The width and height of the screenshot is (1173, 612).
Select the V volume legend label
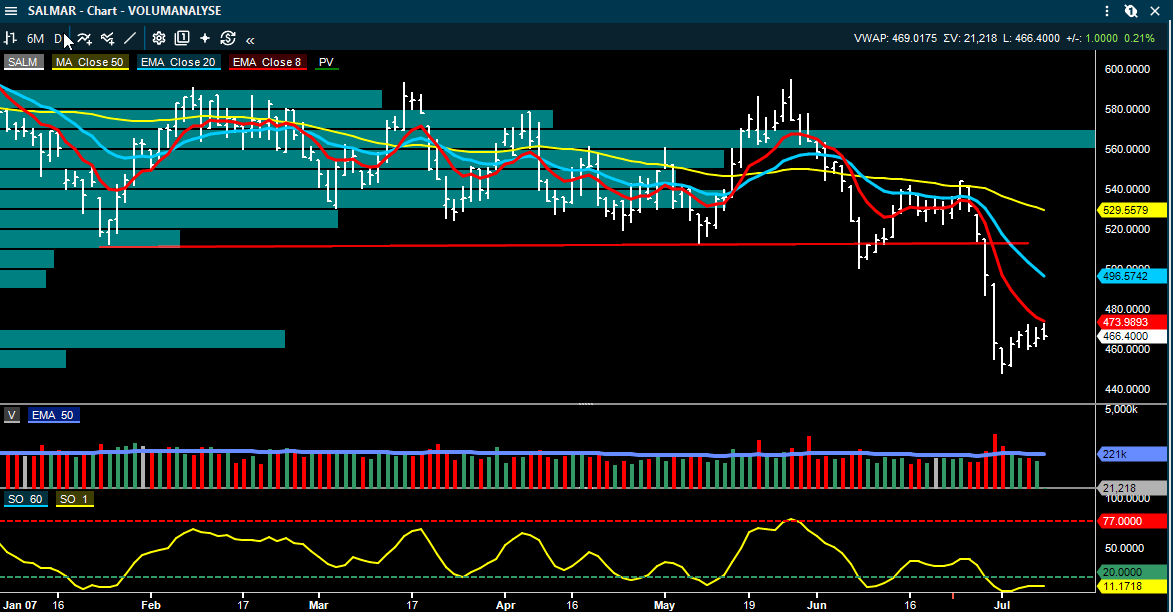[x=11, y=415]
